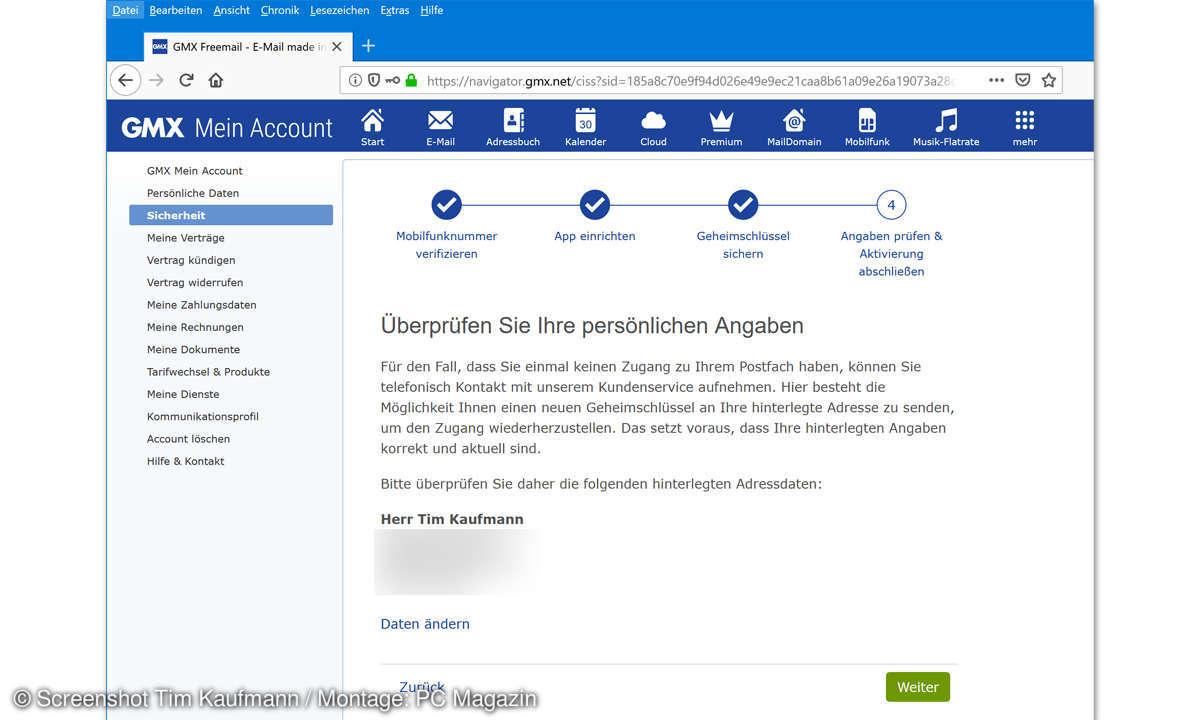Click the browser forward arrow
This screenshot has height=720, width=1200.
coord(156,80)
